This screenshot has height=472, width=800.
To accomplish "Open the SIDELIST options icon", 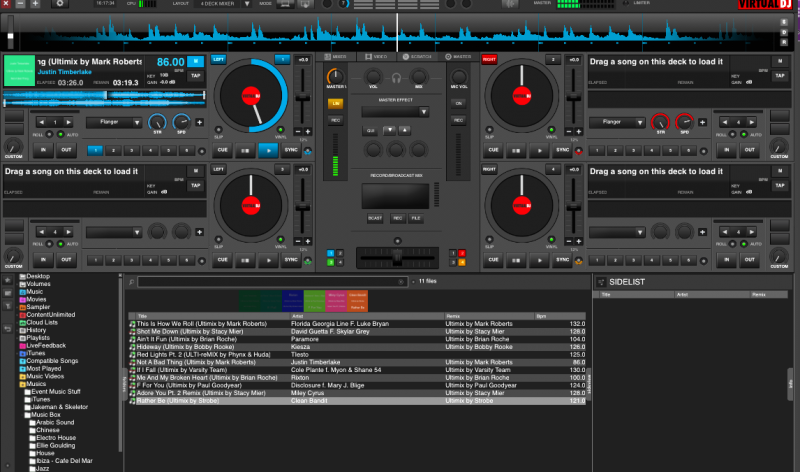I will tap(601, 282).
